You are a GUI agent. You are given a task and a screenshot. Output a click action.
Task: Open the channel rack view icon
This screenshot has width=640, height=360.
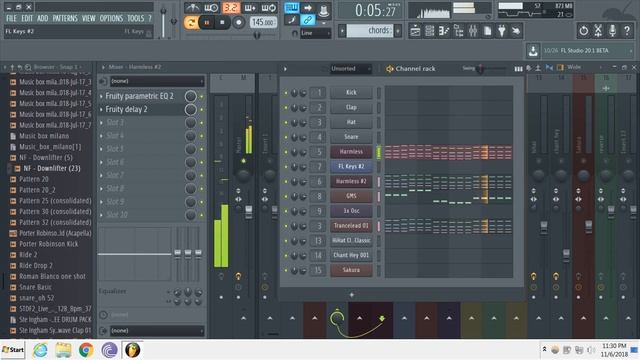[x=429, y=31]
